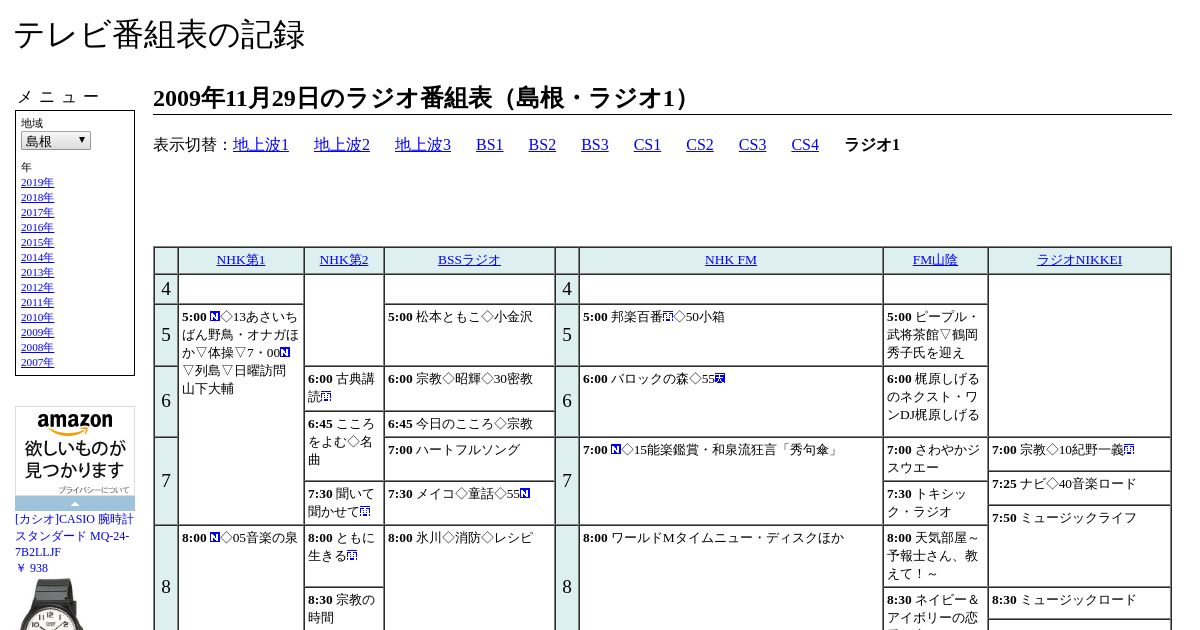Click the icon after 古典講読 in NHK第2
This screenshot has width=1200, height=630.
[x=326, y=397]
